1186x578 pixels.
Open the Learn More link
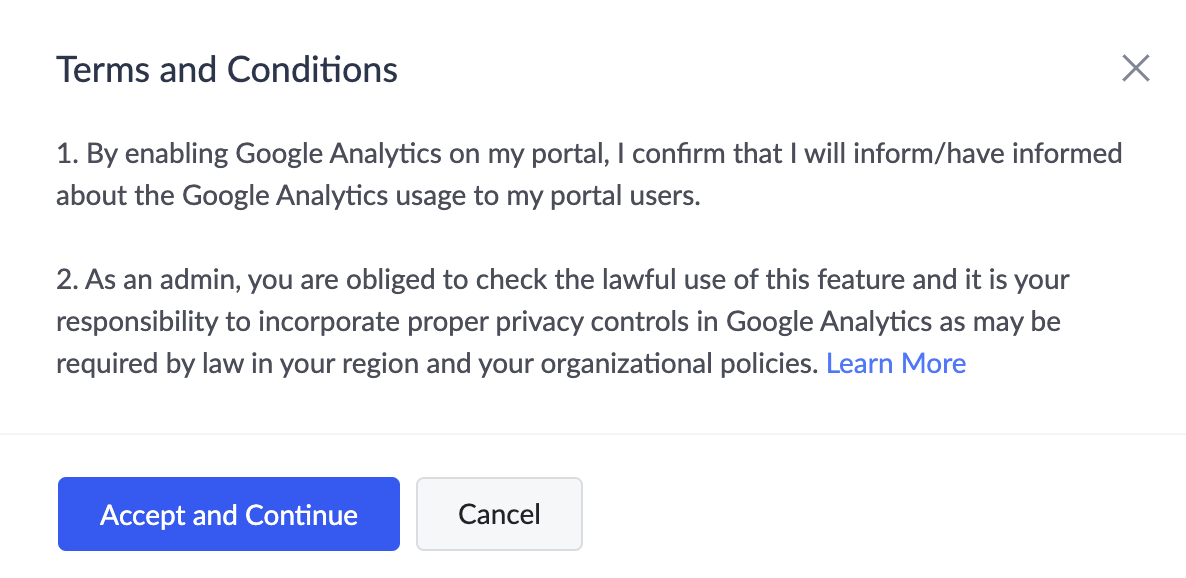pyautogui.click(x=896, y=363)
